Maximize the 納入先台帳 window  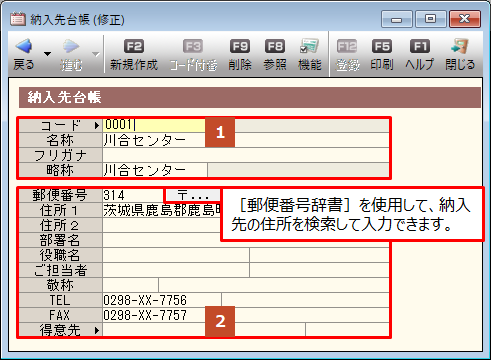tap(430, 19)
